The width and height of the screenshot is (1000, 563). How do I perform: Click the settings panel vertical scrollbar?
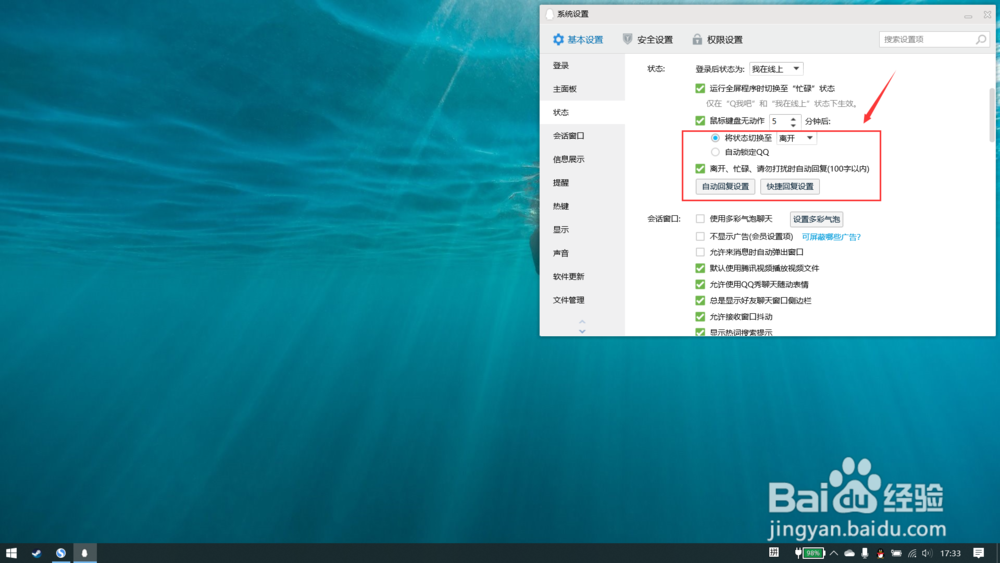pyautogui.click(x=992, y=115)
